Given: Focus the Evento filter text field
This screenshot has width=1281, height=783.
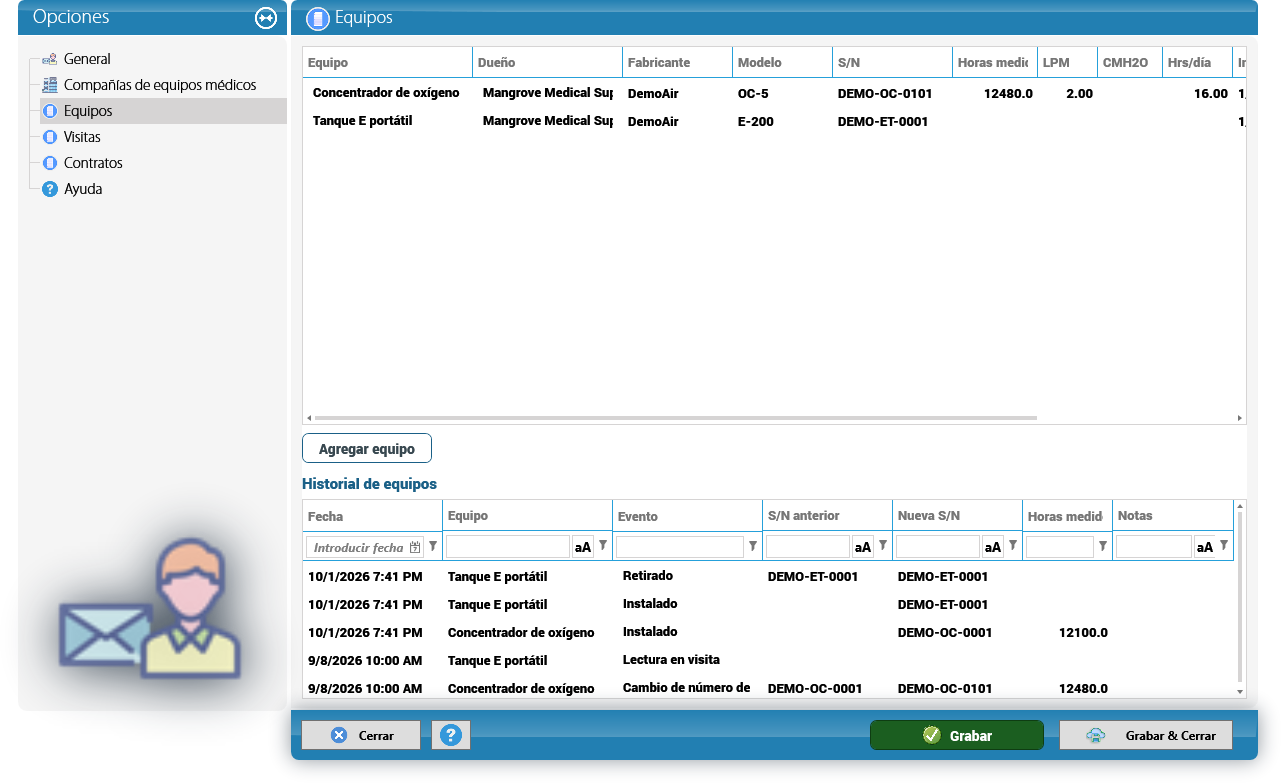Looking at the screenshot, I should tap(680, 547).
